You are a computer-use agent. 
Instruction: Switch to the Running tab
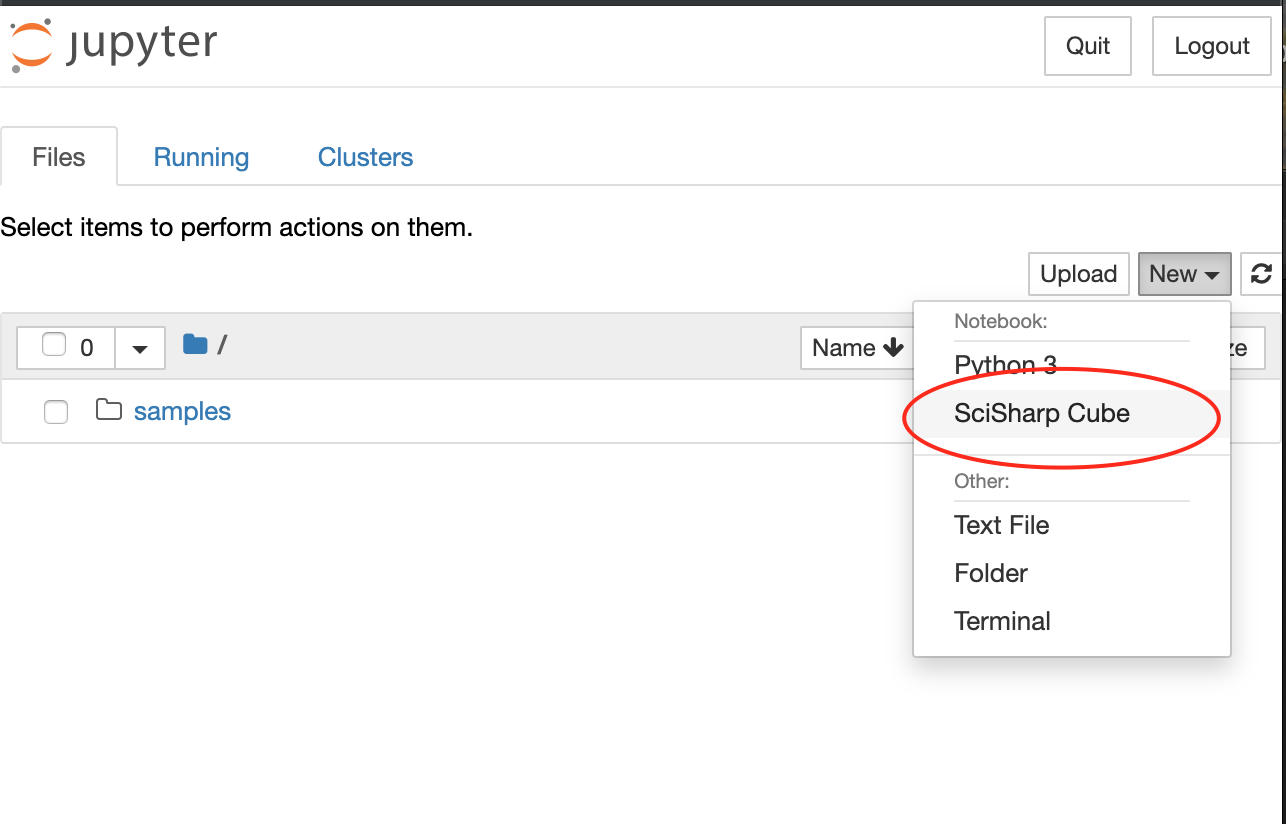click(201, 157)
